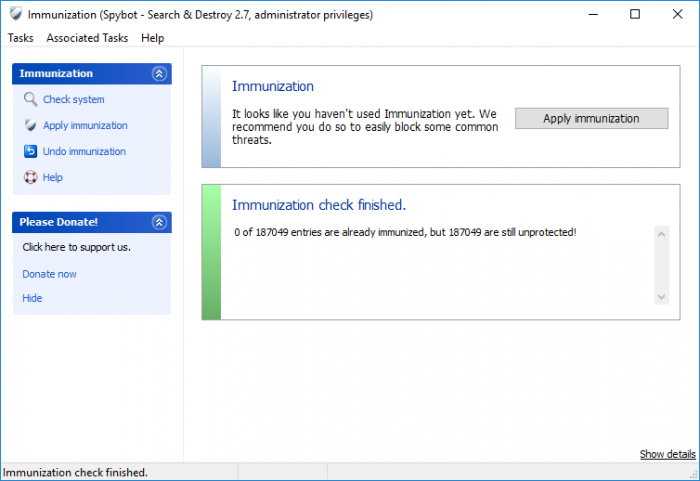Click the lifebuoy Help icon

[x=30, y=177]
